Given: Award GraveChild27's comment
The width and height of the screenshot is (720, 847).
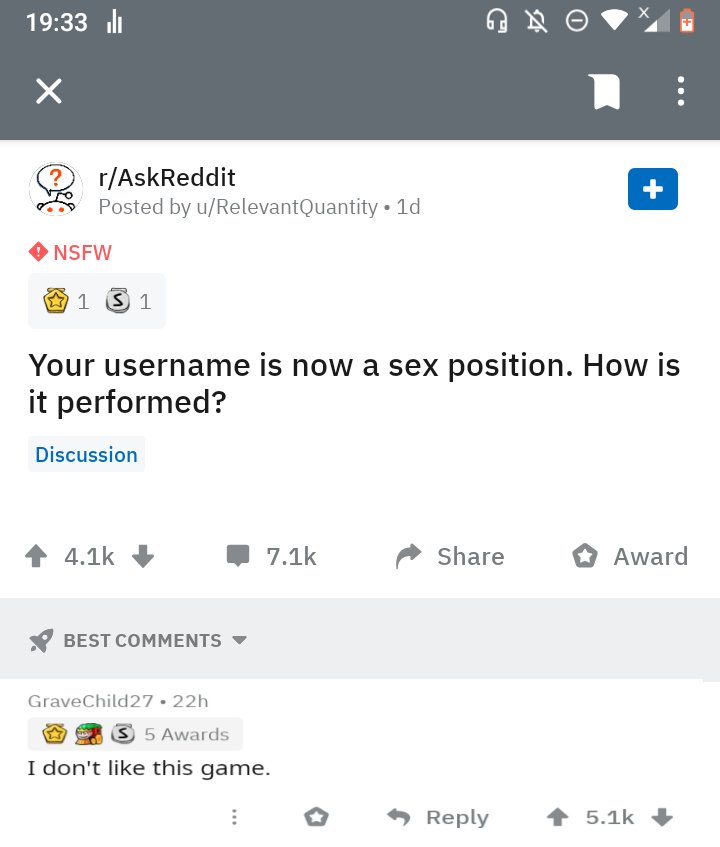Looking at the screenshot, I should click(x=316, y=817).
